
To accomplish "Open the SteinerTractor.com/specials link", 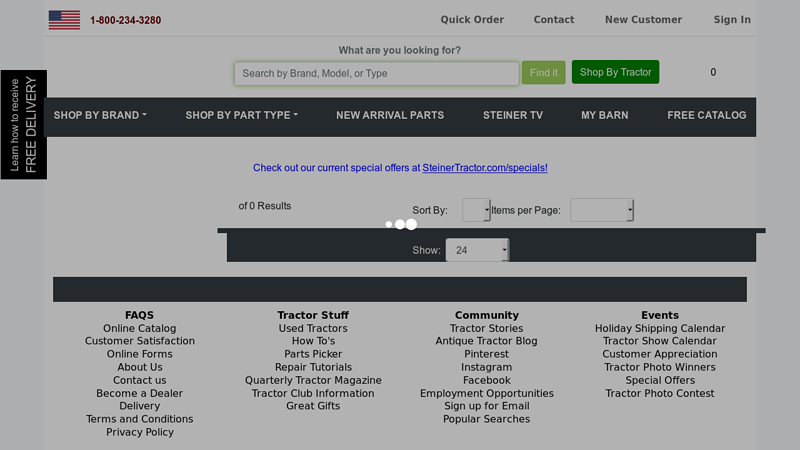I will tap(485, 168).
